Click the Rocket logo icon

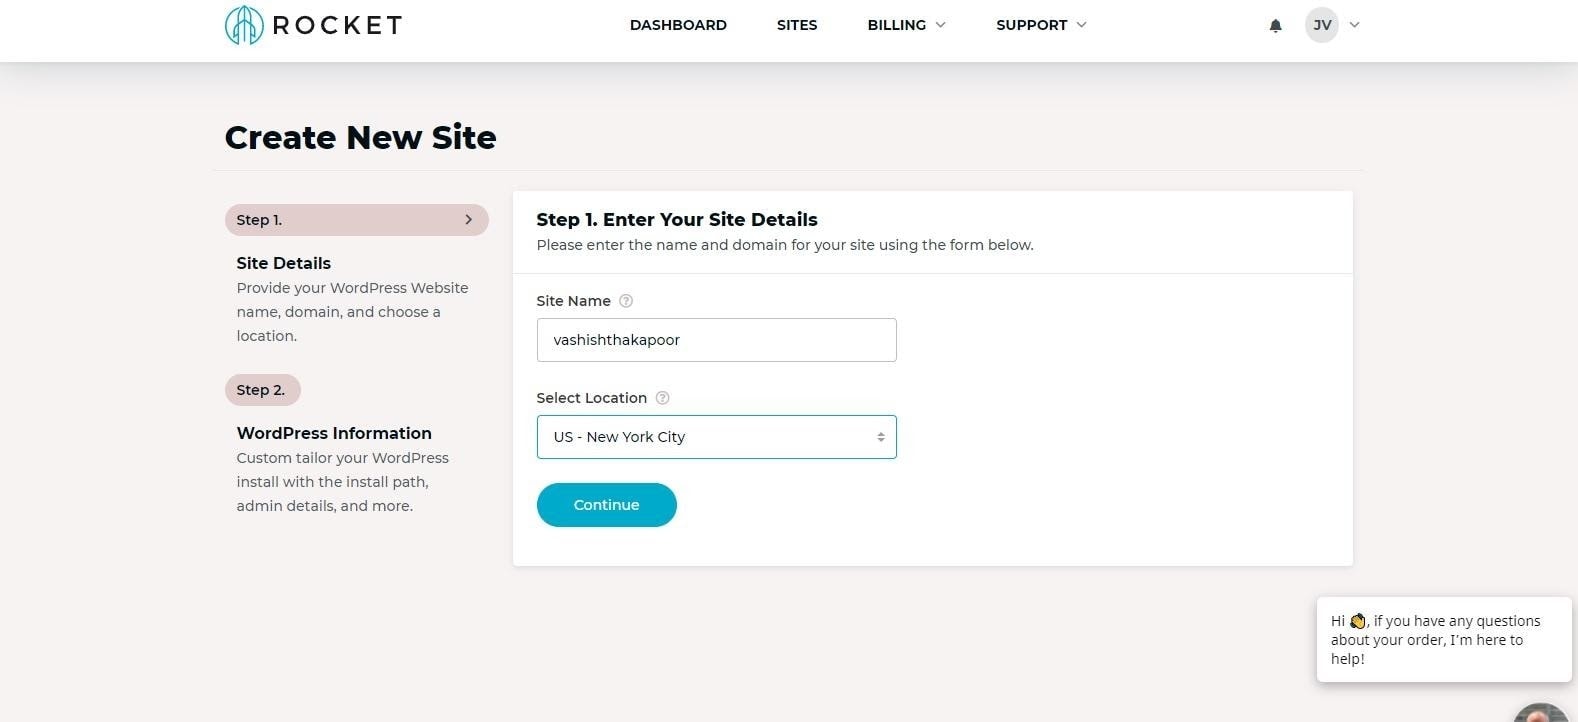(244, 25)
